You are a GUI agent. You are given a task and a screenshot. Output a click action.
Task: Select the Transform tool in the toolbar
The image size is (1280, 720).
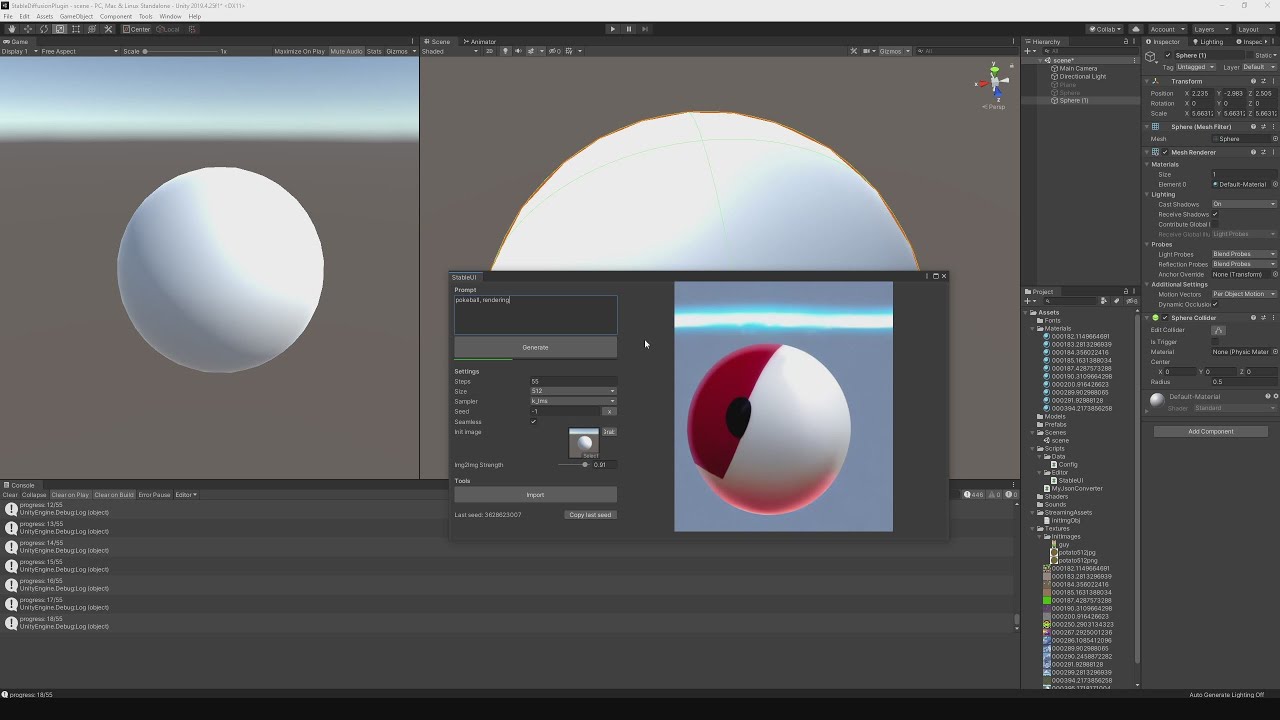92,29
